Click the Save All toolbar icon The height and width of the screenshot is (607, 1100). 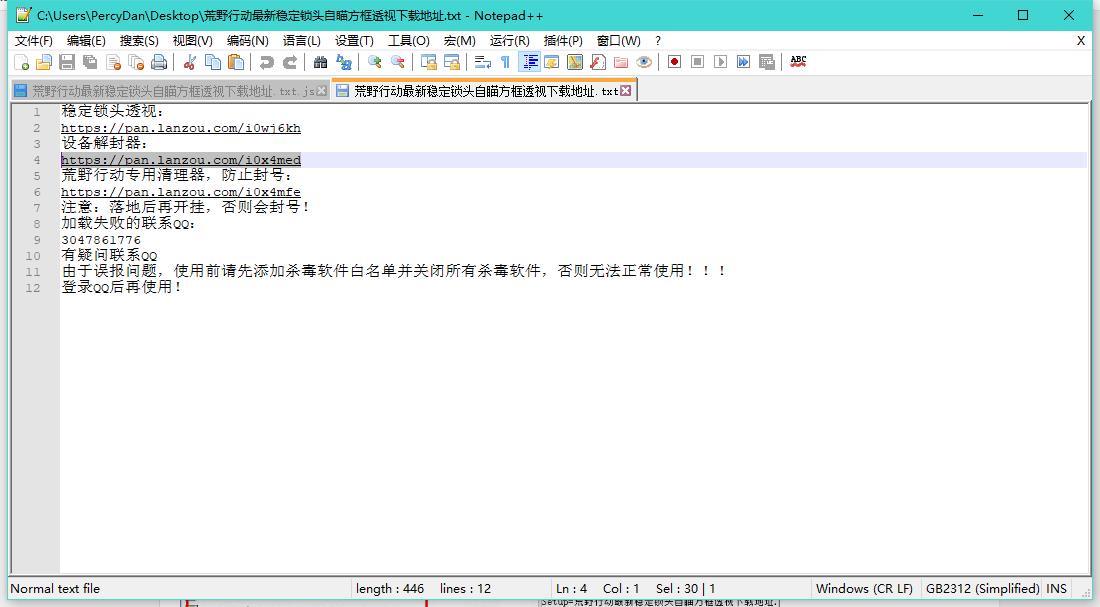coord(90,62)
